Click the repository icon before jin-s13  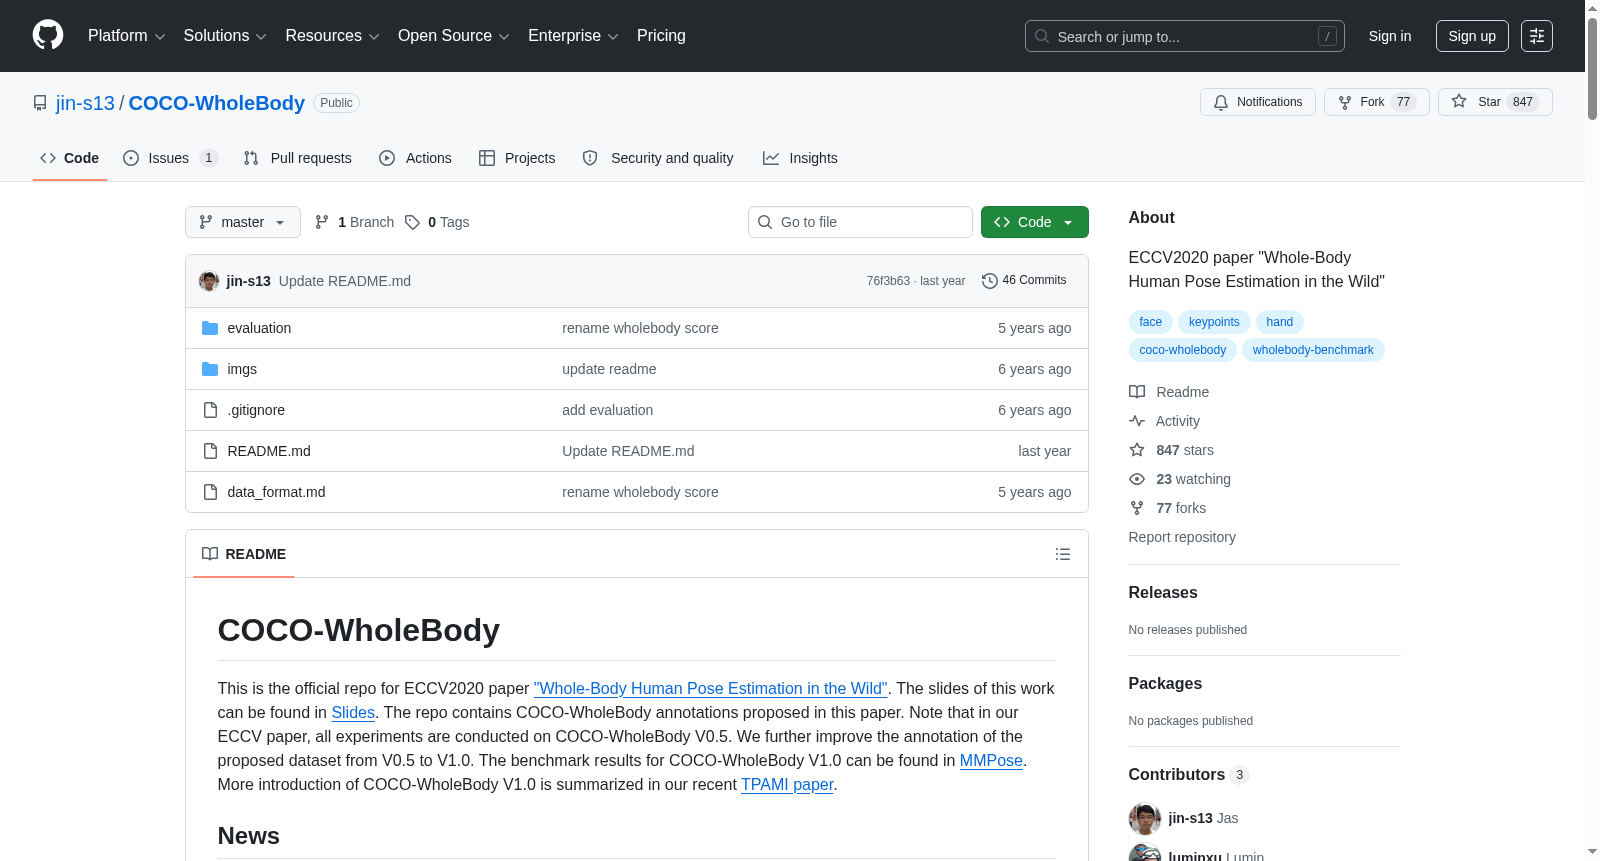40,103
